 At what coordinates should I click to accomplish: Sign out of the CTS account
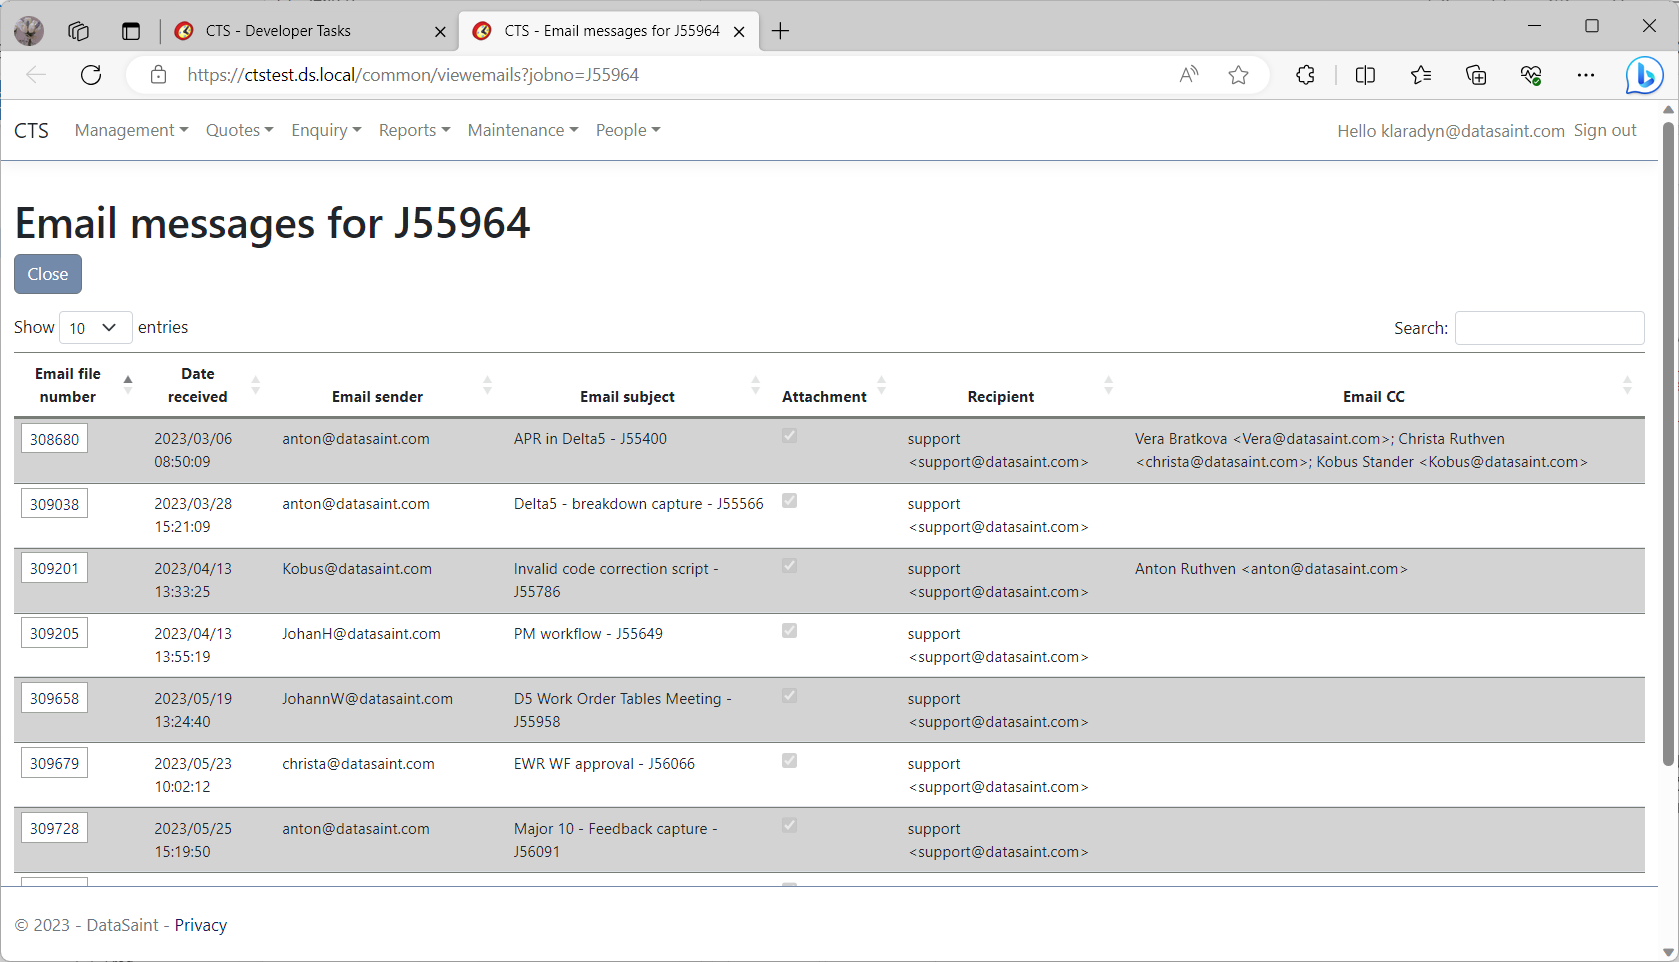[1605, 130]
